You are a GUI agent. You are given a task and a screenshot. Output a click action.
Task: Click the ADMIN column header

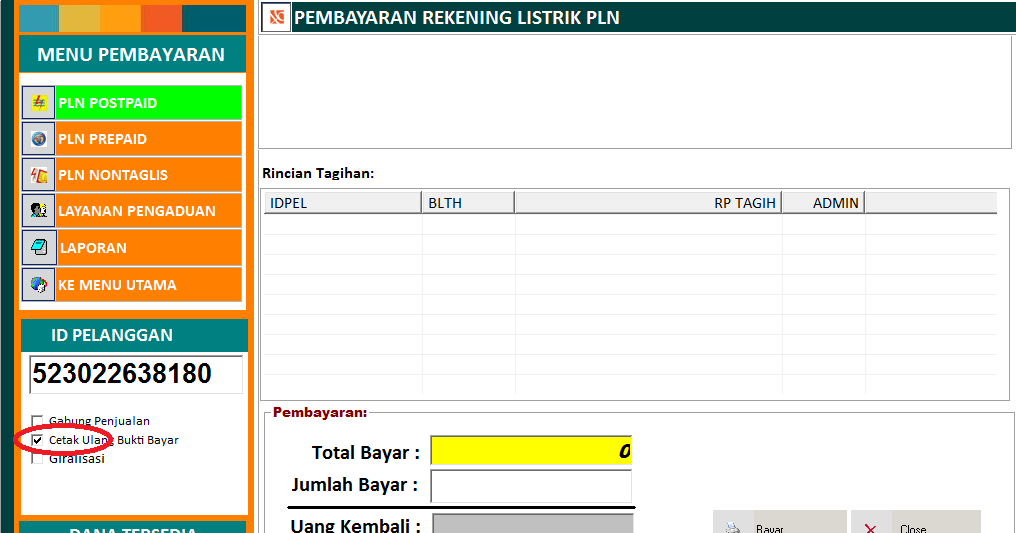point(824,203)
